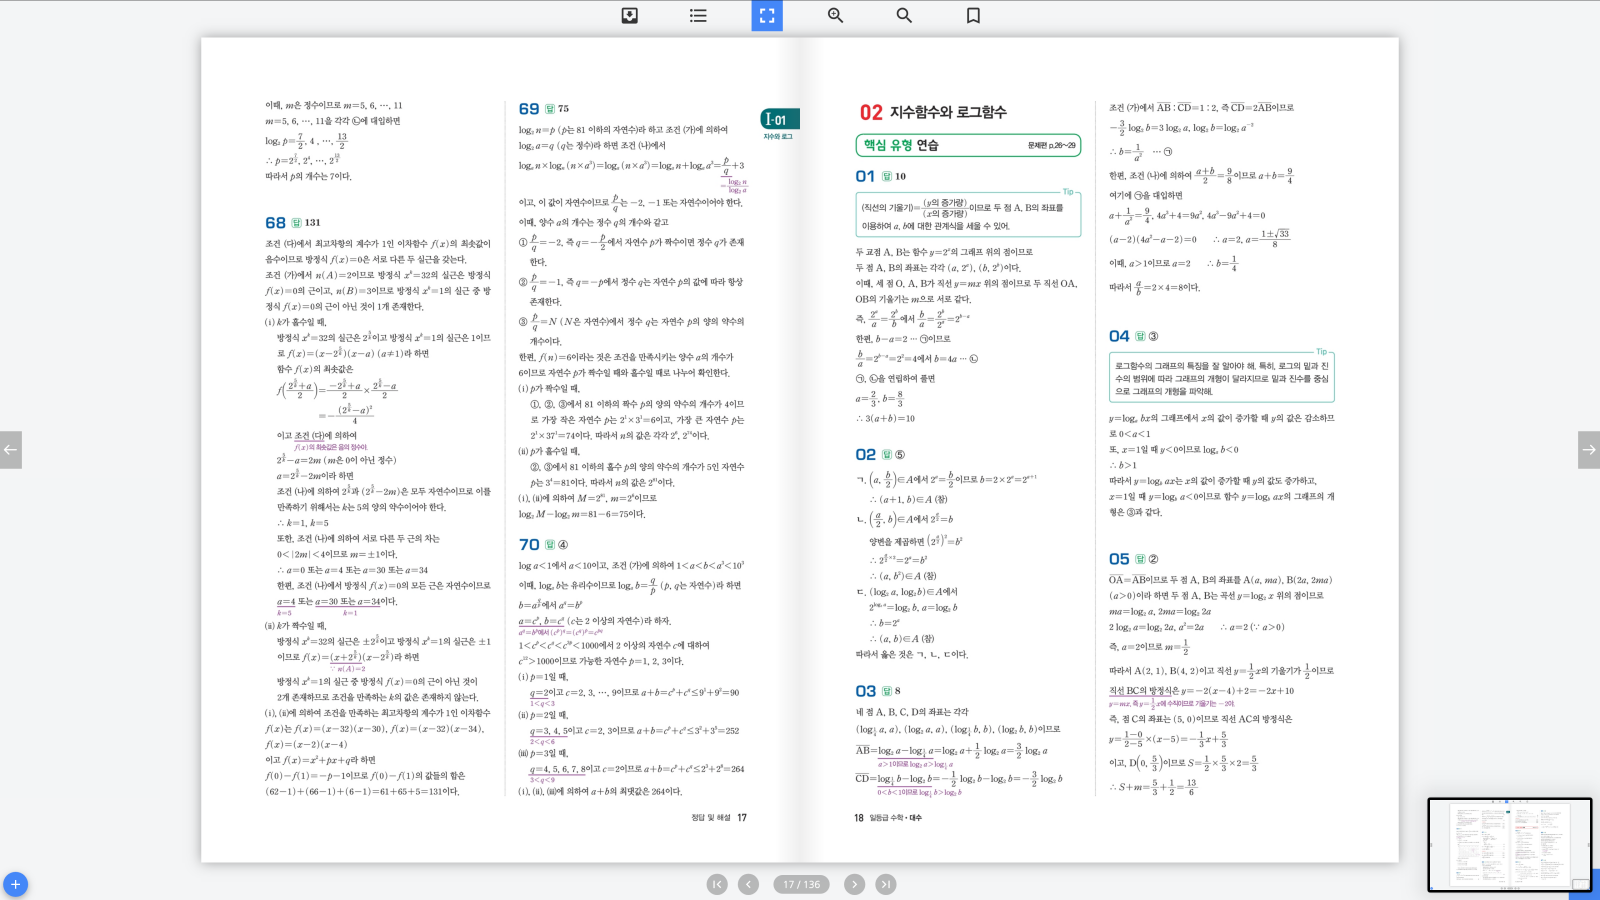1600x900 pixels.
Task: Click the 핵심 유형 연습 section banner
Action: pyautogui.click(x=967, y=145)
